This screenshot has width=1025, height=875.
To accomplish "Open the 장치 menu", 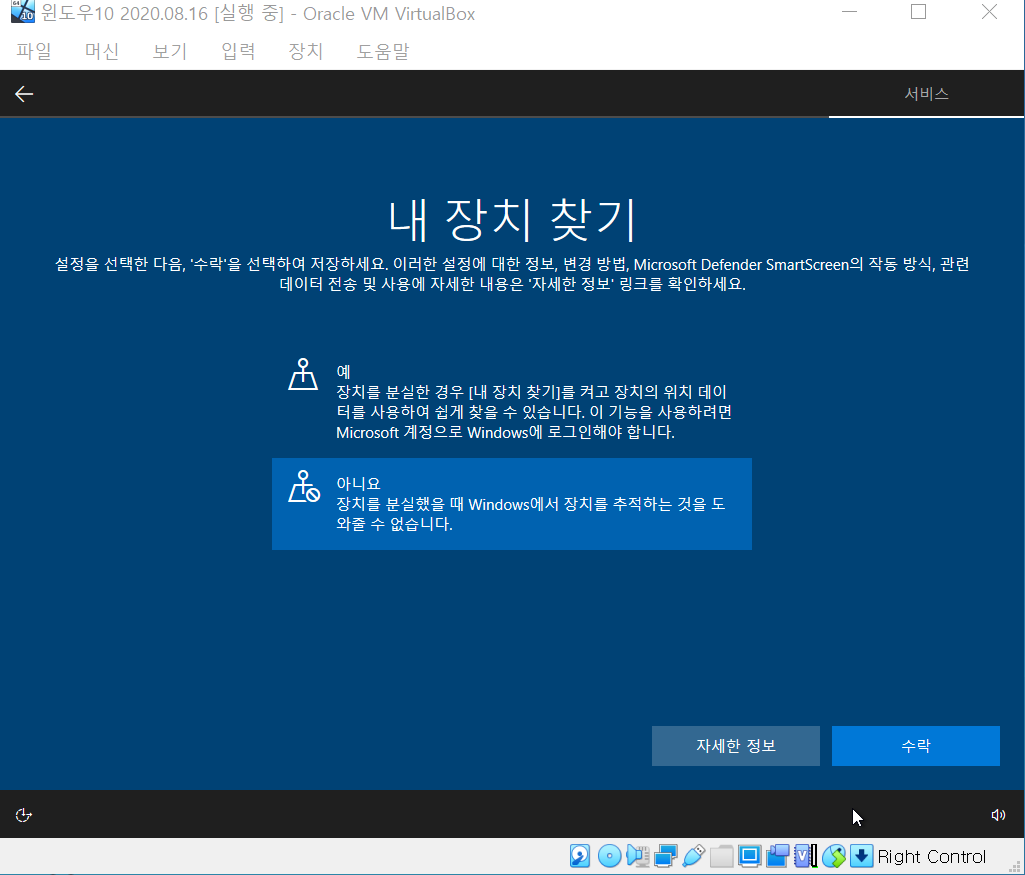I will tap(306, 51).
